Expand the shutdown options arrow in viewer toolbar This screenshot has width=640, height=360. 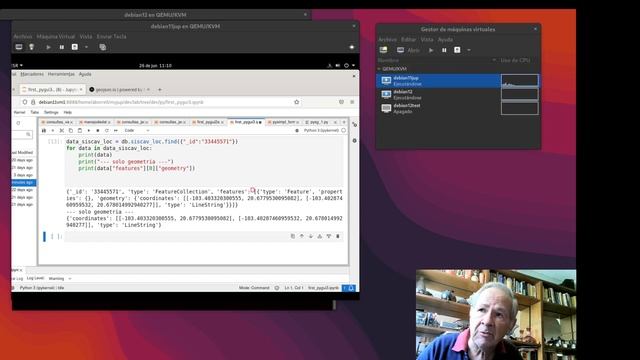86,47
